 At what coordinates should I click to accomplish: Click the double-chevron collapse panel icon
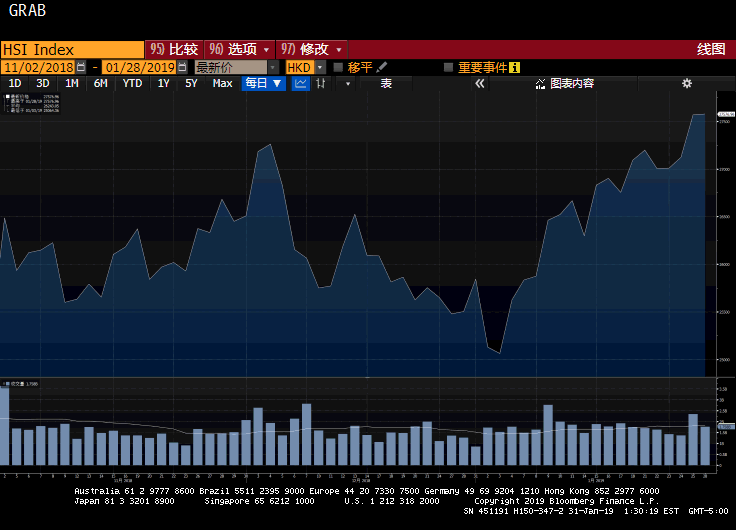tap(480, 84)
